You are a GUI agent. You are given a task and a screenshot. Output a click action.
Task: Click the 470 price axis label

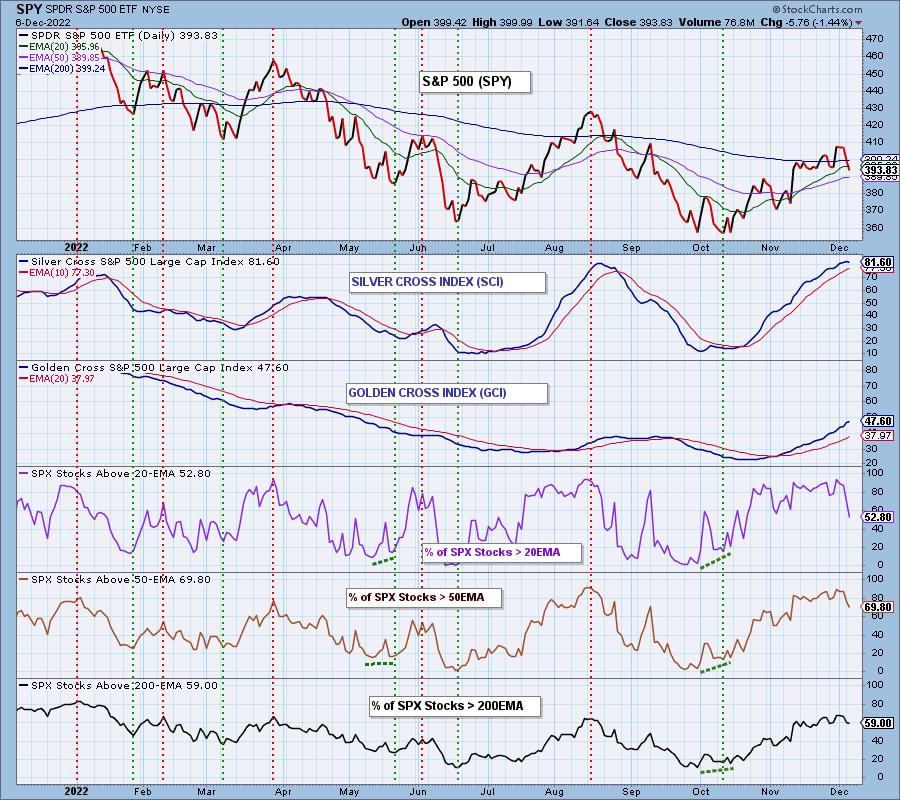click(x=875, y=39)
